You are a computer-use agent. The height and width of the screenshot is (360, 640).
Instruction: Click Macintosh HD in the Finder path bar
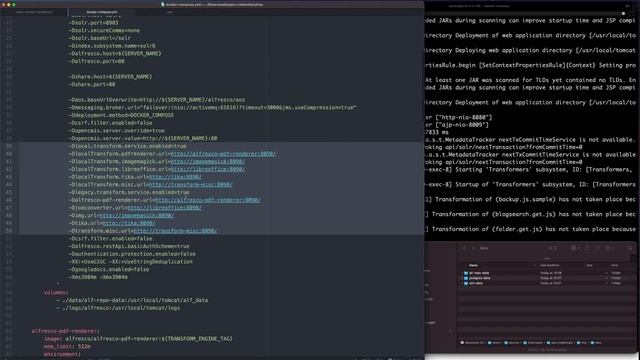click(x=472, y=343)
